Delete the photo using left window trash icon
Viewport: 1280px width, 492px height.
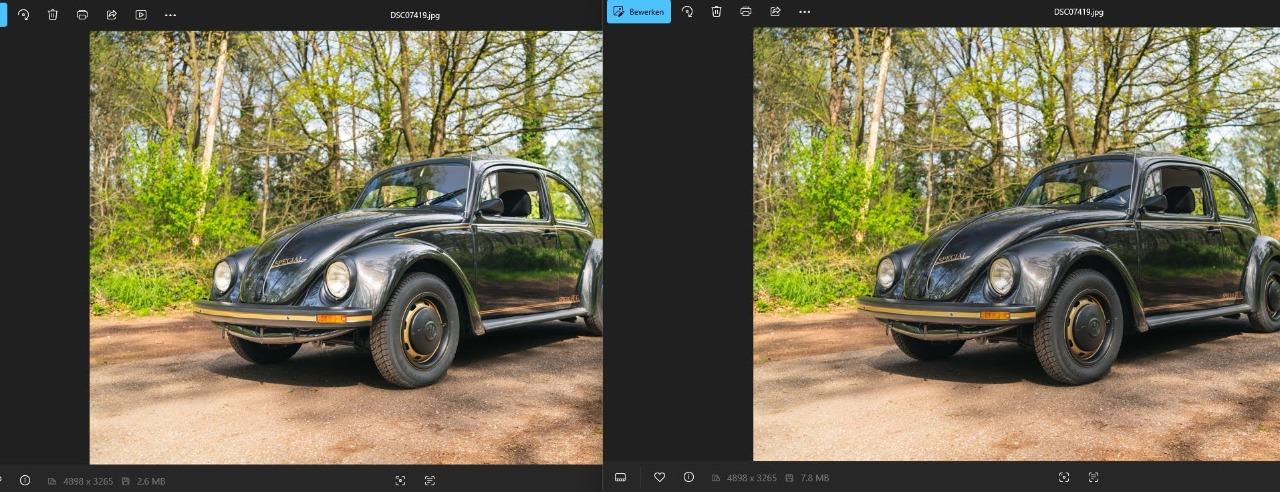tap(53, 15)
